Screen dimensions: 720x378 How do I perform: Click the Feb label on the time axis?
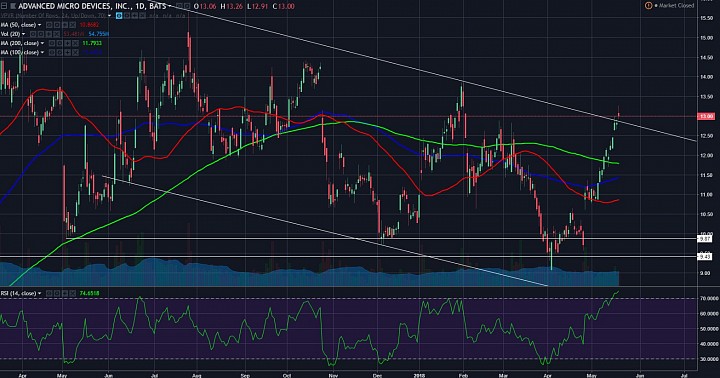pyautogui.click(x=463, y=375)
